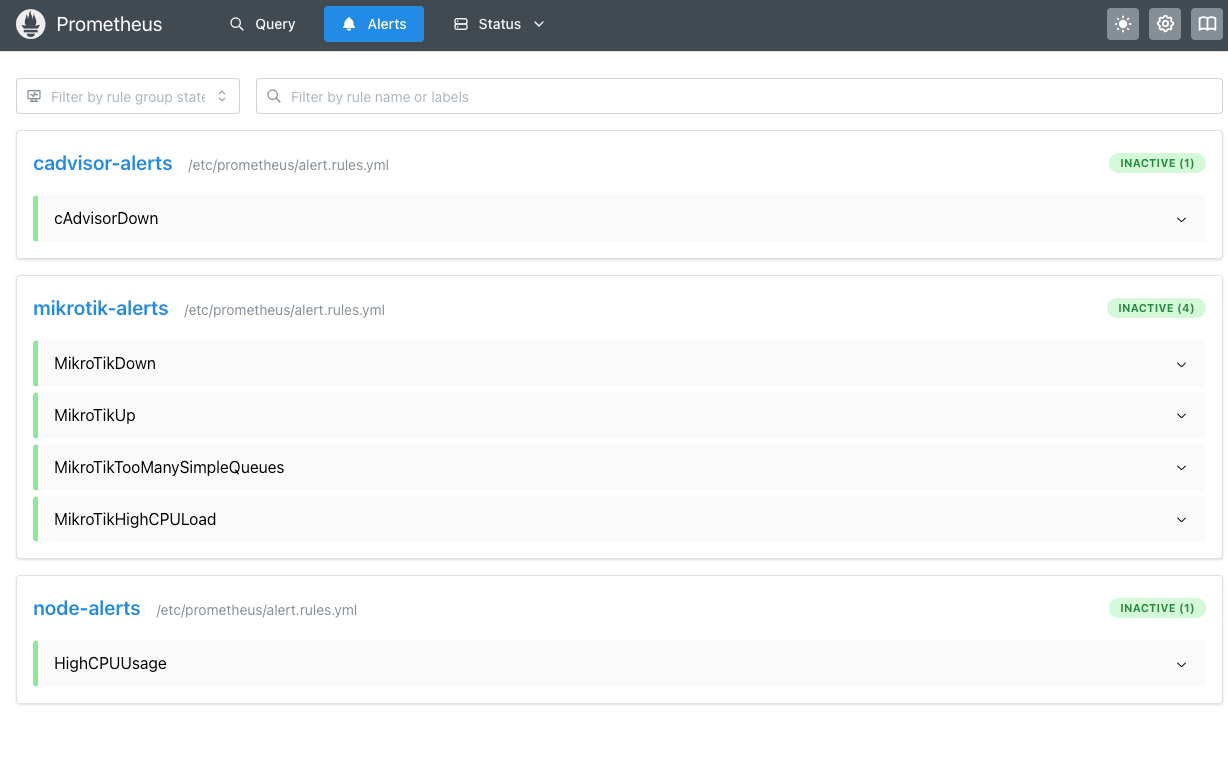Focus the rule name or labels filter

tap(739, 96)
